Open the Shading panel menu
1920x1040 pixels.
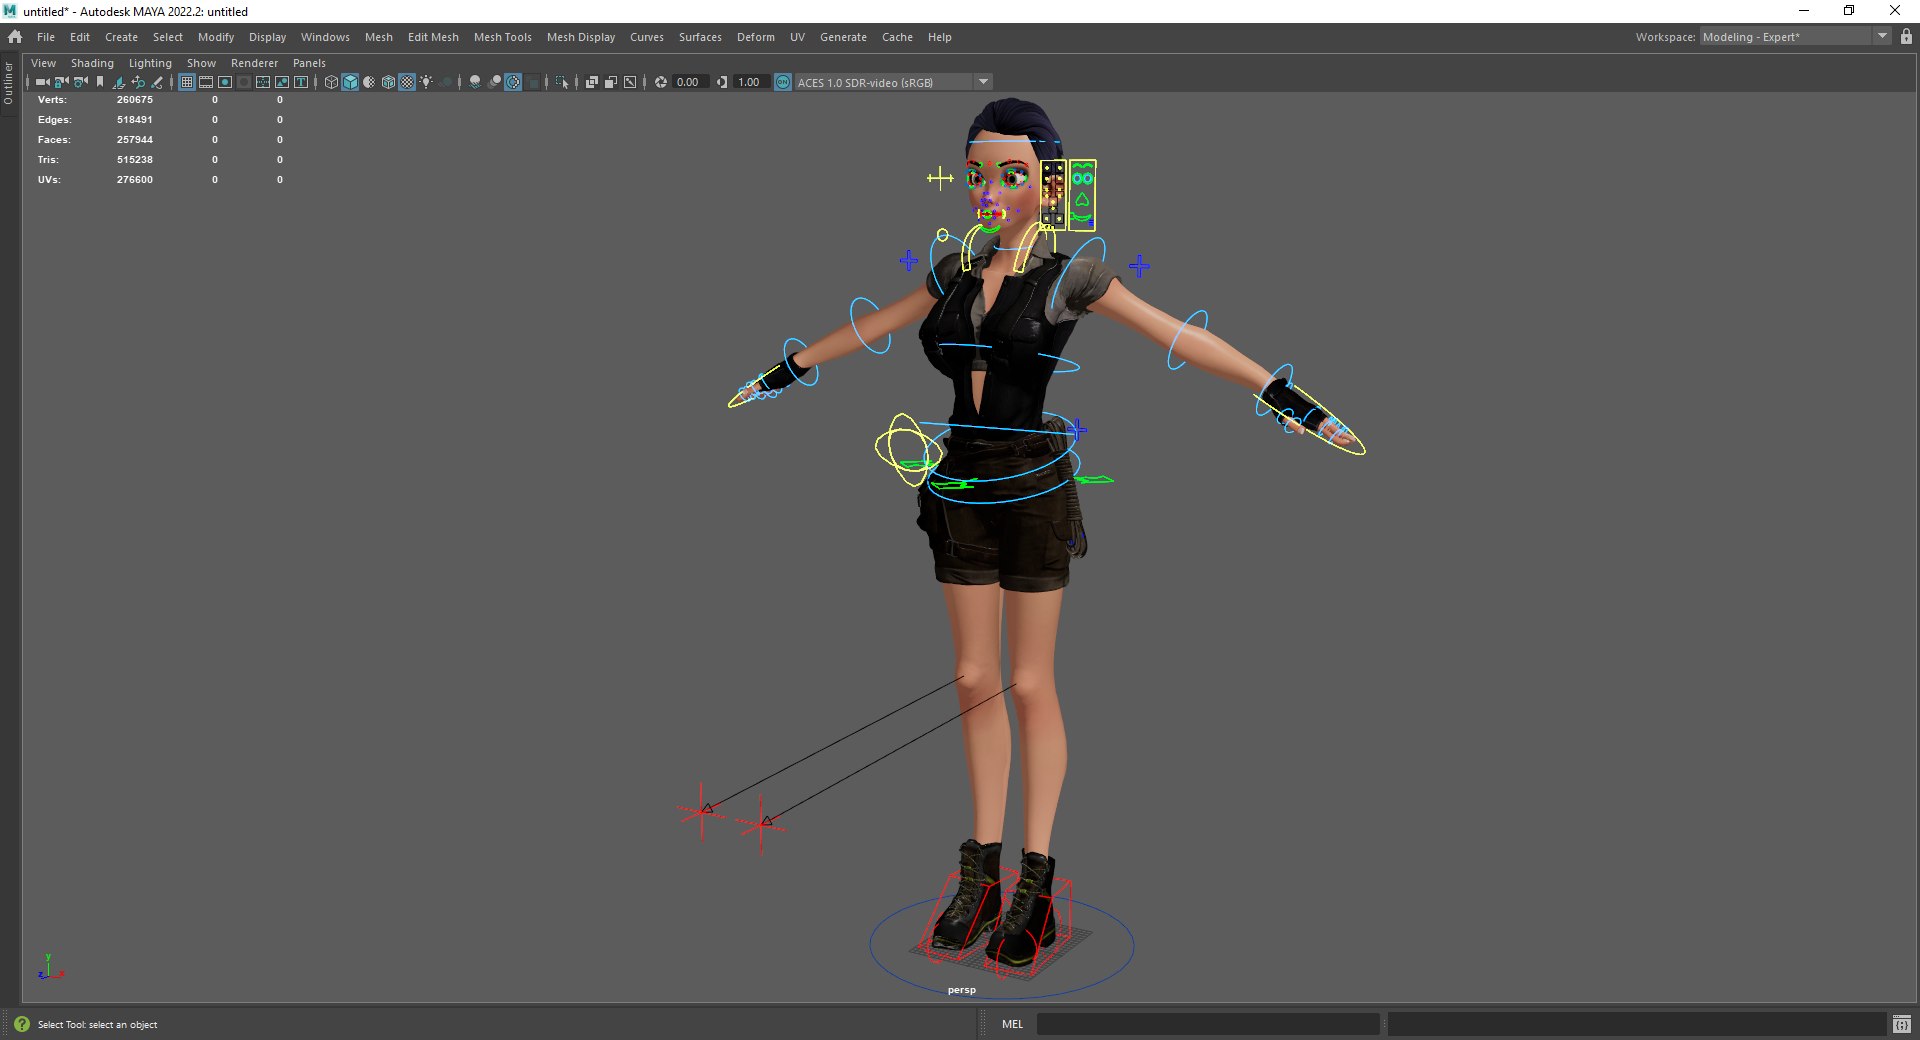pos(92,63)
